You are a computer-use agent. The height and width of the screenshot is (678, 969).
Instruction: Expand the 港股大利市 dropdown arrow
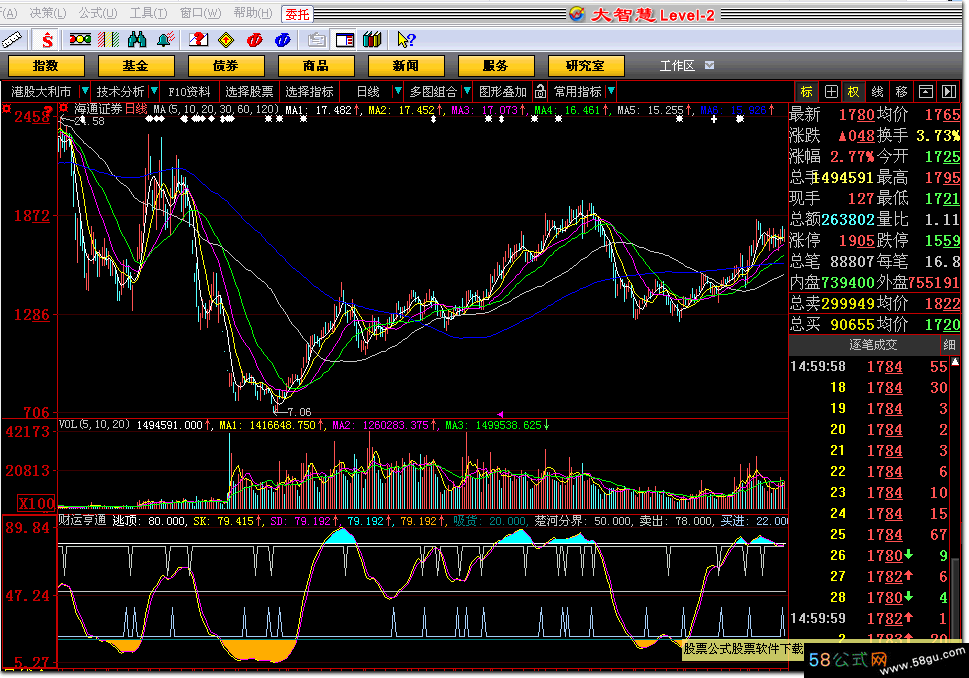[85, 91]
